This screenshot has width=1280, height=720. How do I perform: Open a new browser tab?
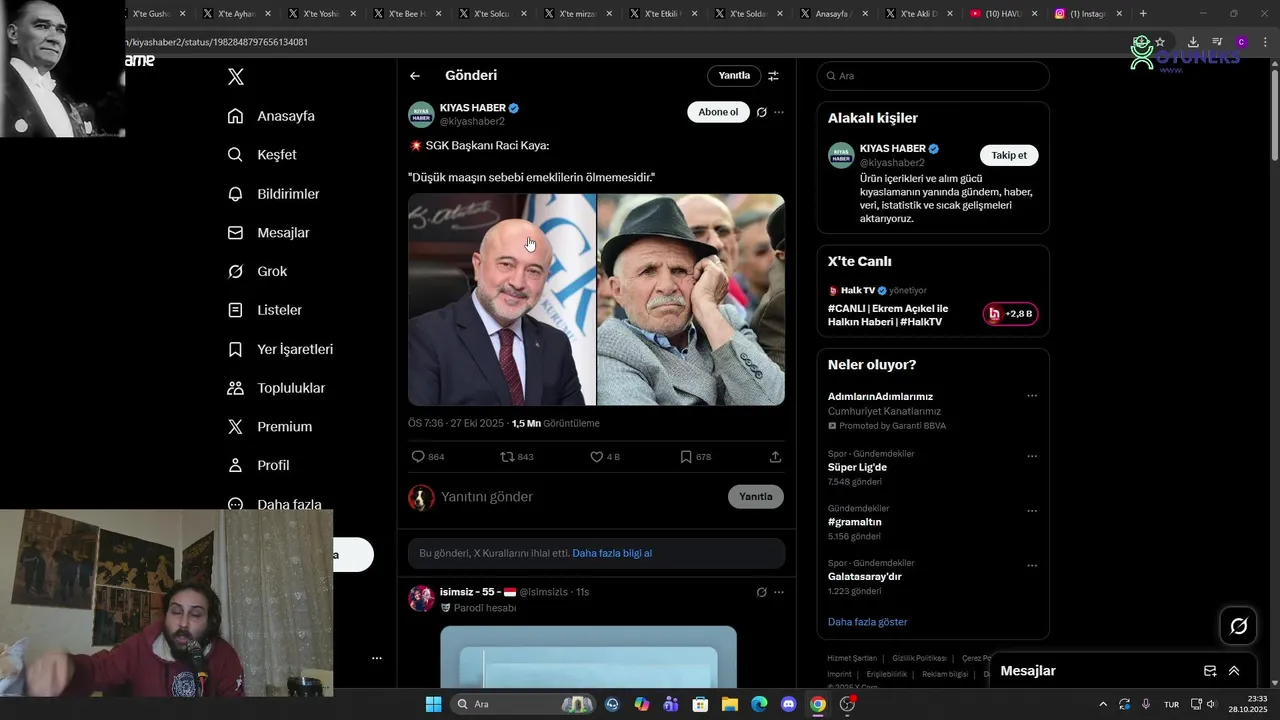(1143, 14)
